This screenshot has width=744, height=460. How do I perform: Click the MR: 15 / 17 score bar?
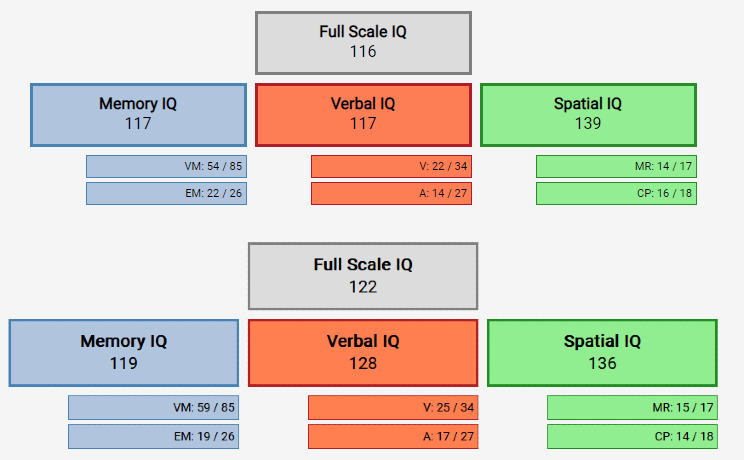[x=632, y=407]
